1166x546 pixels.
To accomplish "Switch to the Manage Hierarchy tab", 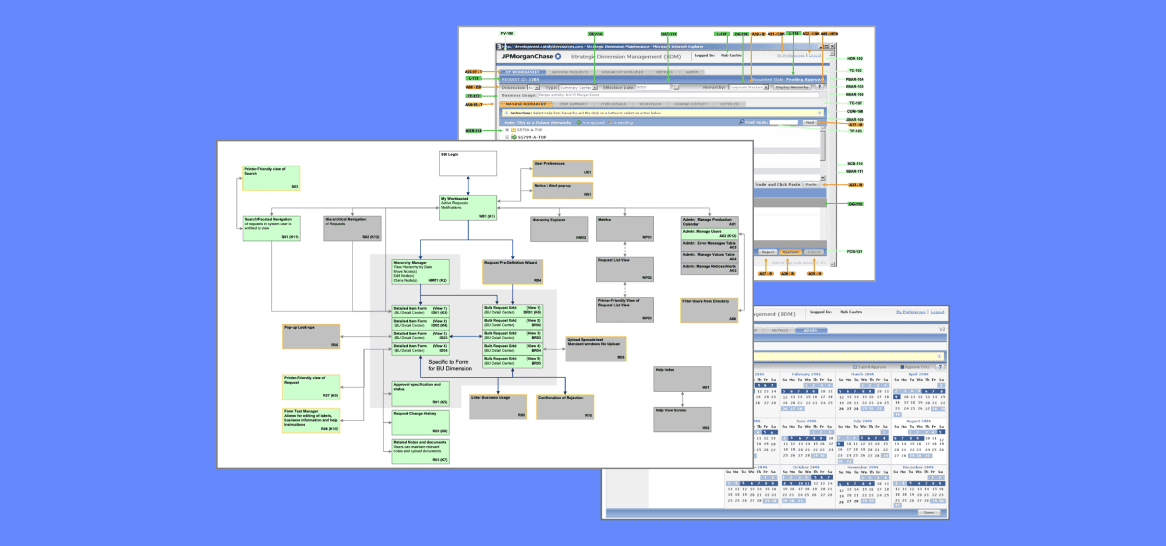I will click(526, 104).
